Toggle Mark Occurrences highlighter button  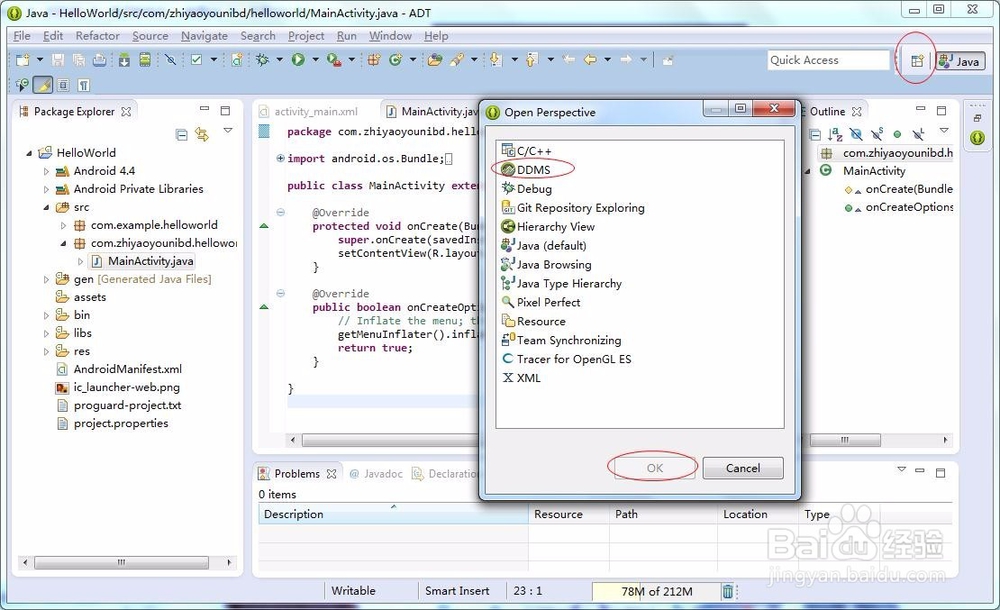[x=43, y=85]
